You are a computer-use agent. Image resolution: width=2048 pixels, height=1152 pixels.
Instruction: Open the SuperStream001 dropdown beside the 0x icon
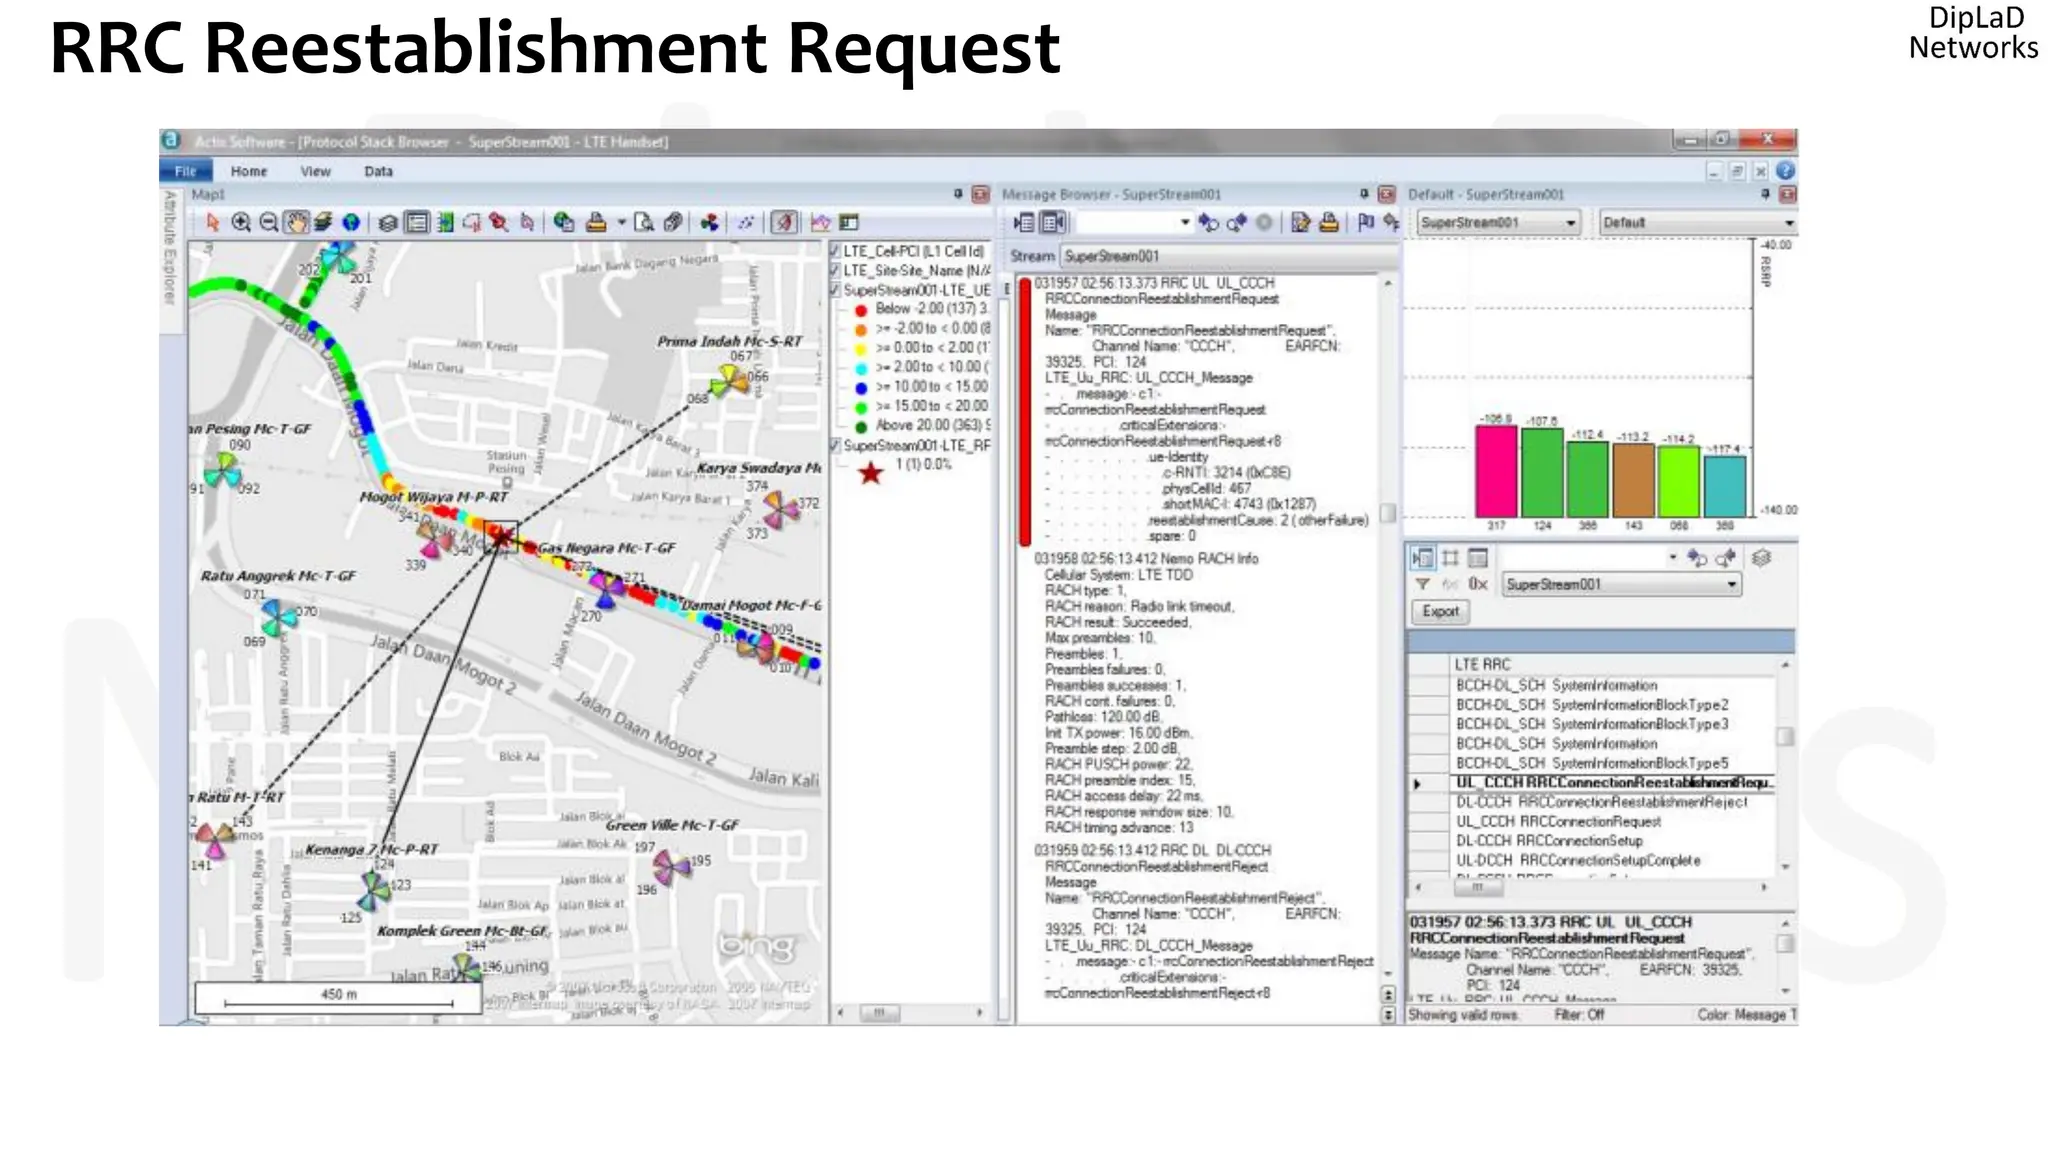click(x=1621, y=584)
